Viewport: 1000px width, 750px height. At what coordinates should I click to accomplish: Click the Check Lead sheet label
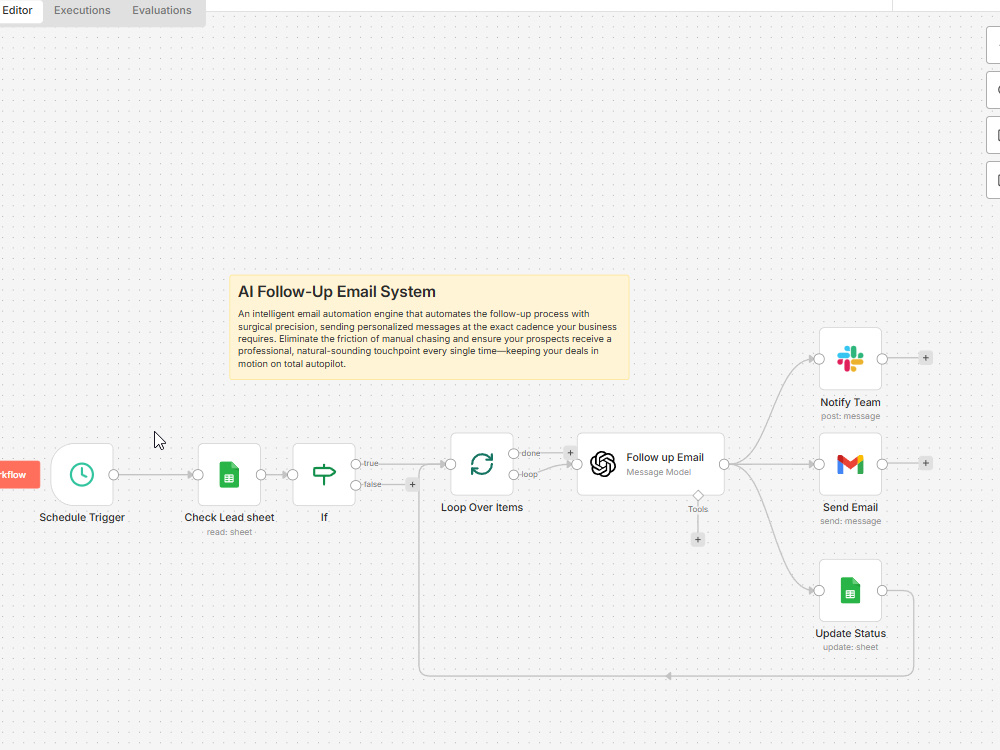pos(229,517)
